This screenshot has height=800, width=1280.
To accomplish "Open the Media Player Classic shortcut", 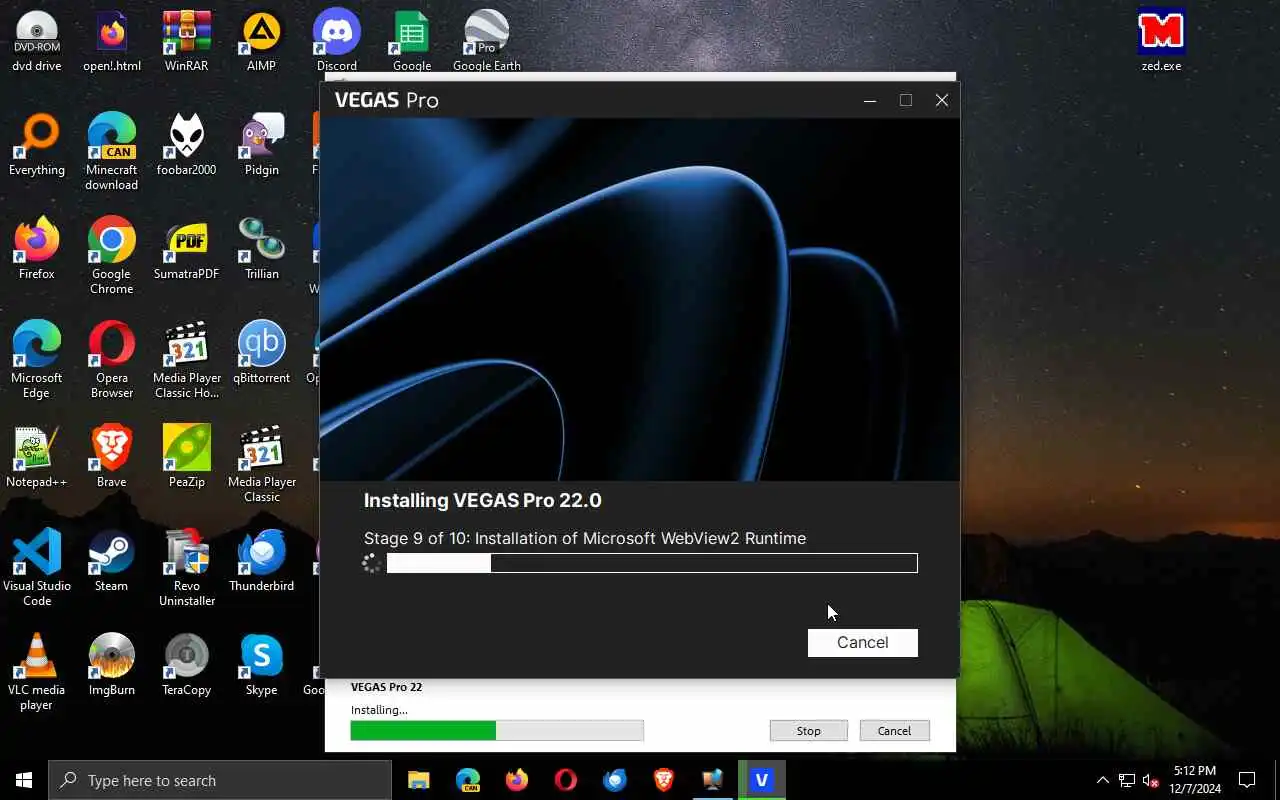I will point(262,464).
